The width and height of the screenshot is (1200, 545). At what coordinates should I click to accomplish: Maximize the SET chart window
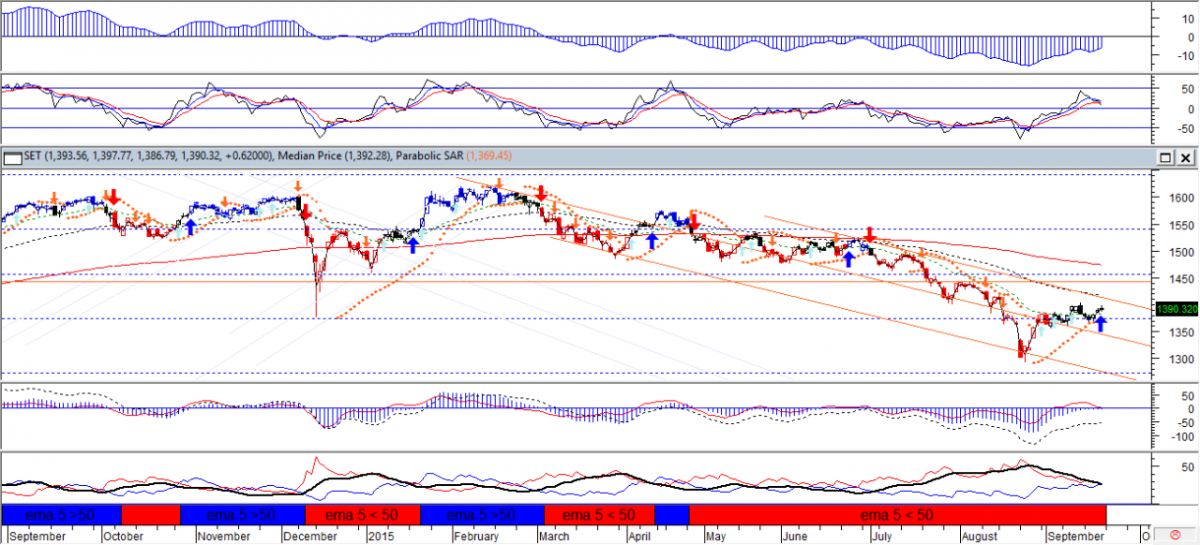tap(1166, 158)
